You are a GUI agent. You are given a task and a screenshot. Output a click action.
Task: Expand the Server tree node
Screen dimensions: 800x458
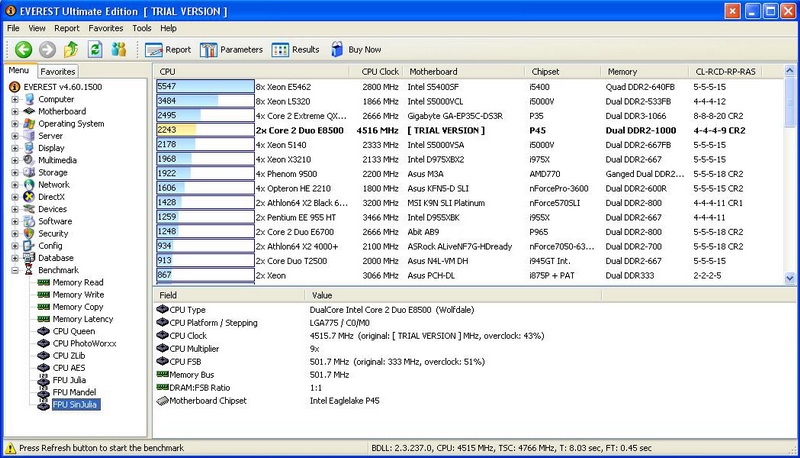point(15,136)
